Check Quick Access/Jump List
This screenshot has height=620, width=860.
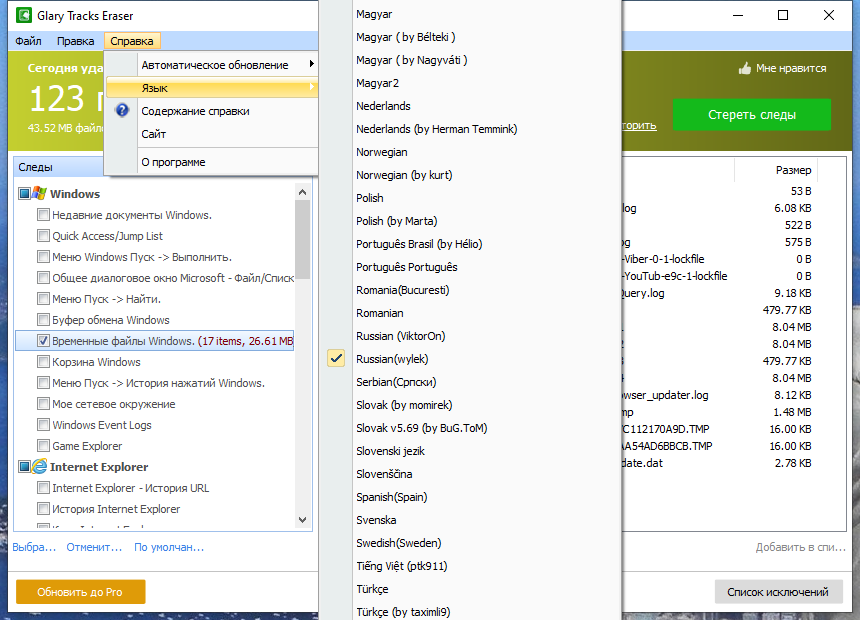tap(43, 235)
